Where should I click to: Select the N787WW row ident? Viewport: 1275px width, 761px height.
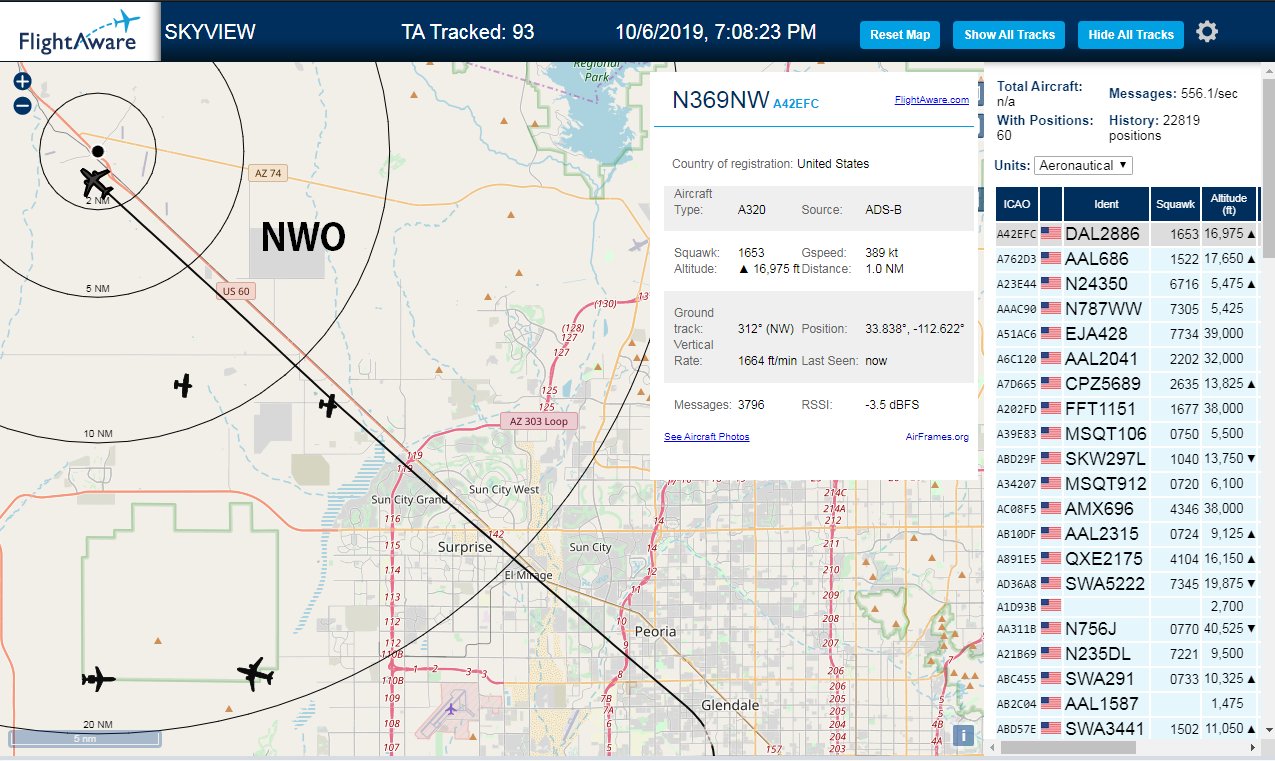coord(1103,308)
